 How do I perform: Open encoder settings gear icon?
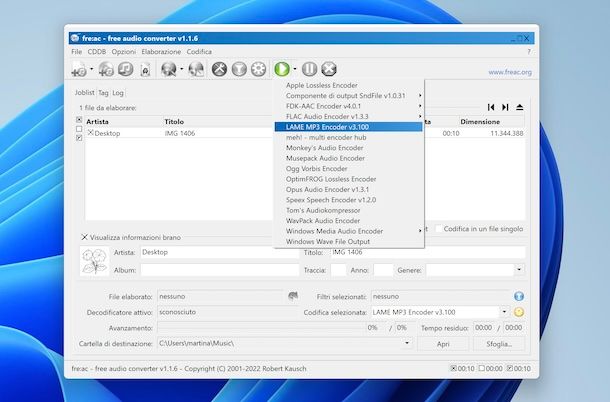[258, 69]
